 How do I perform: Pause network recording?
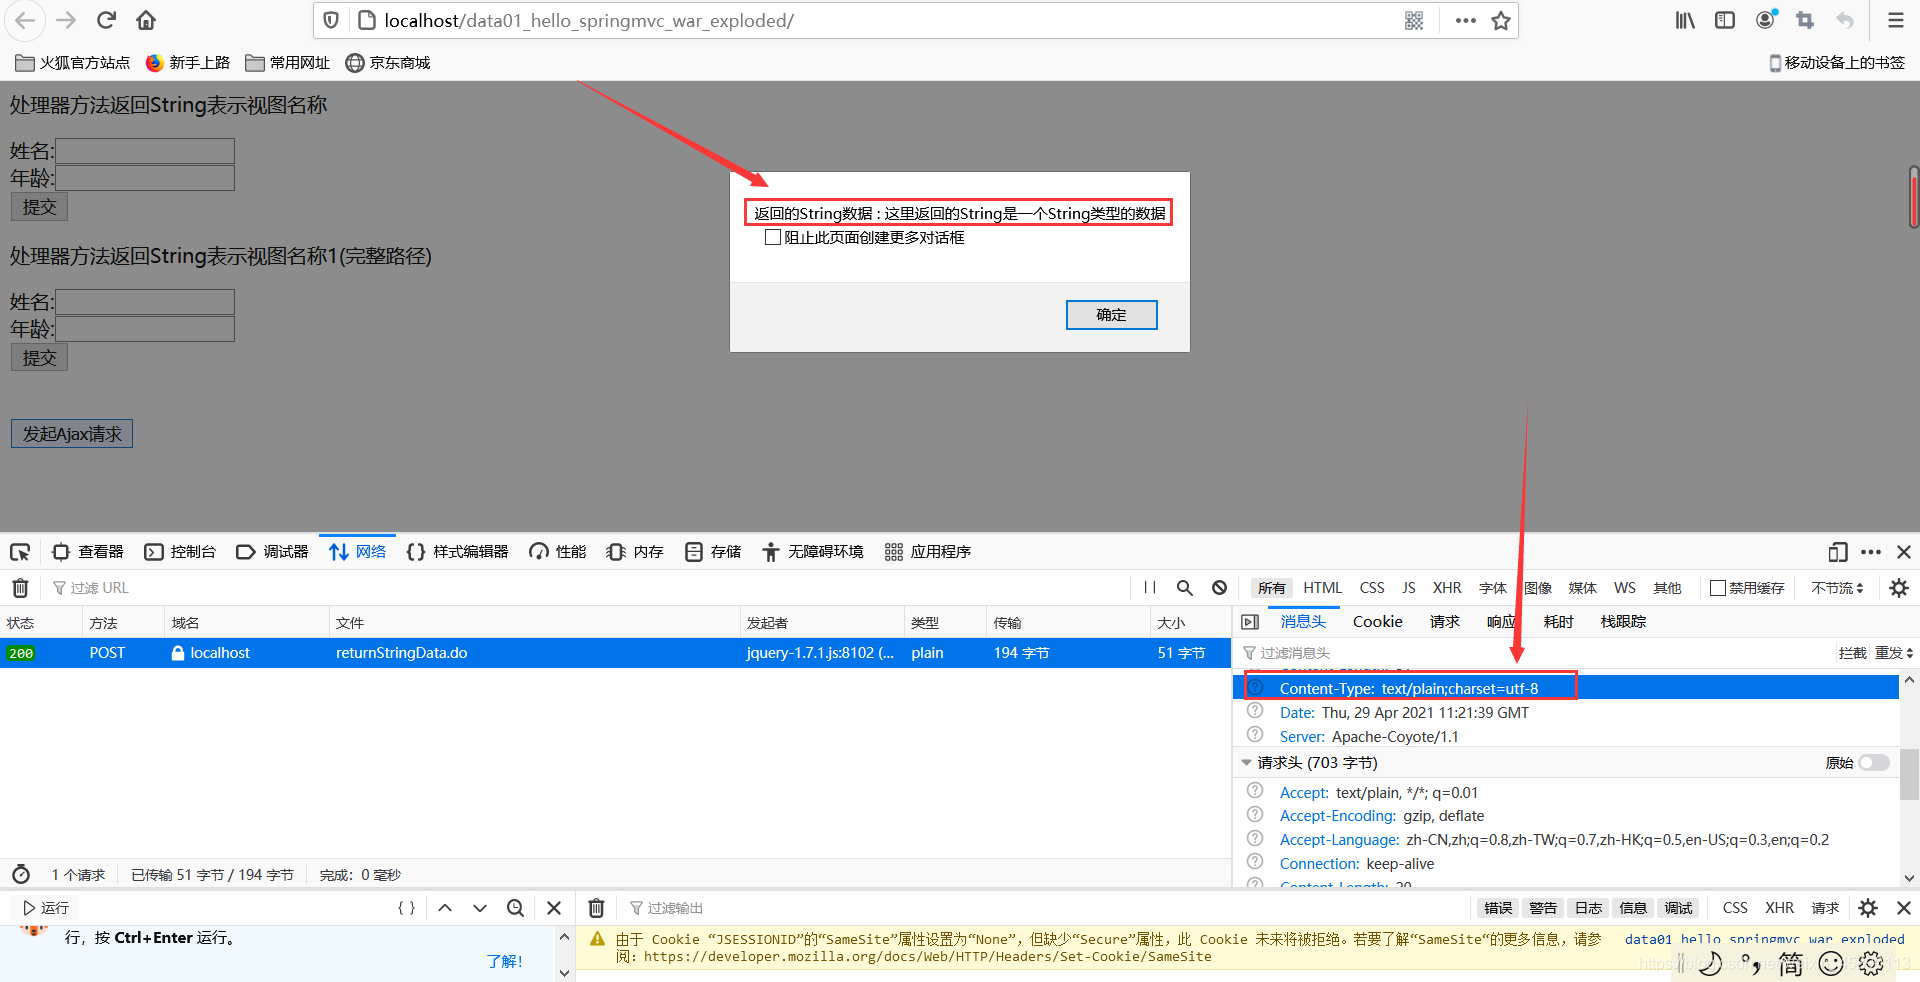(1150, 588)
